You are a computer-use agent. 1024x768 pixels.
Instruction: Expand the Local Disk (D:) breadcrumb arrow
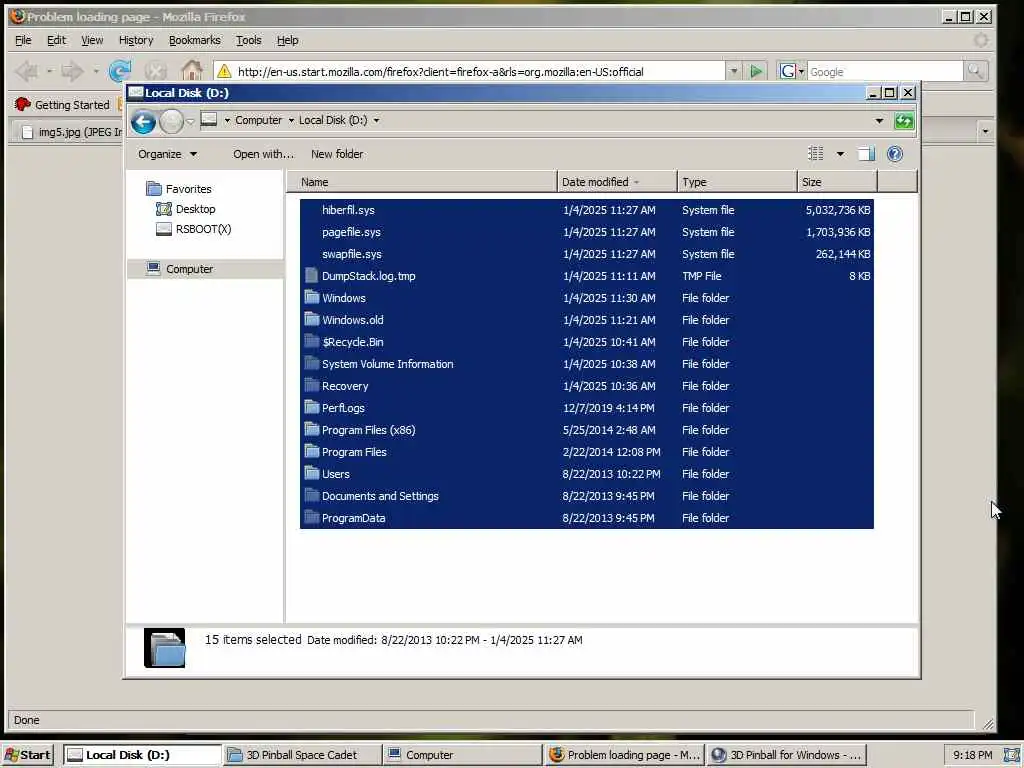pyautogui.click(x=376, y=121)
